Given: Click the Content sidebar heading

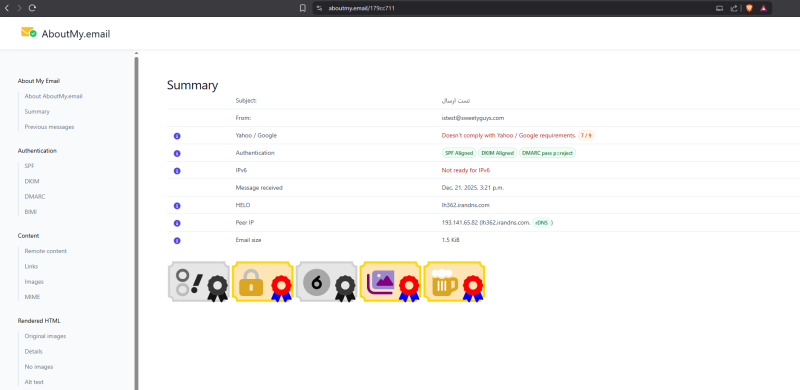Looking at the screenshot, I should click(x=29, y=236).
